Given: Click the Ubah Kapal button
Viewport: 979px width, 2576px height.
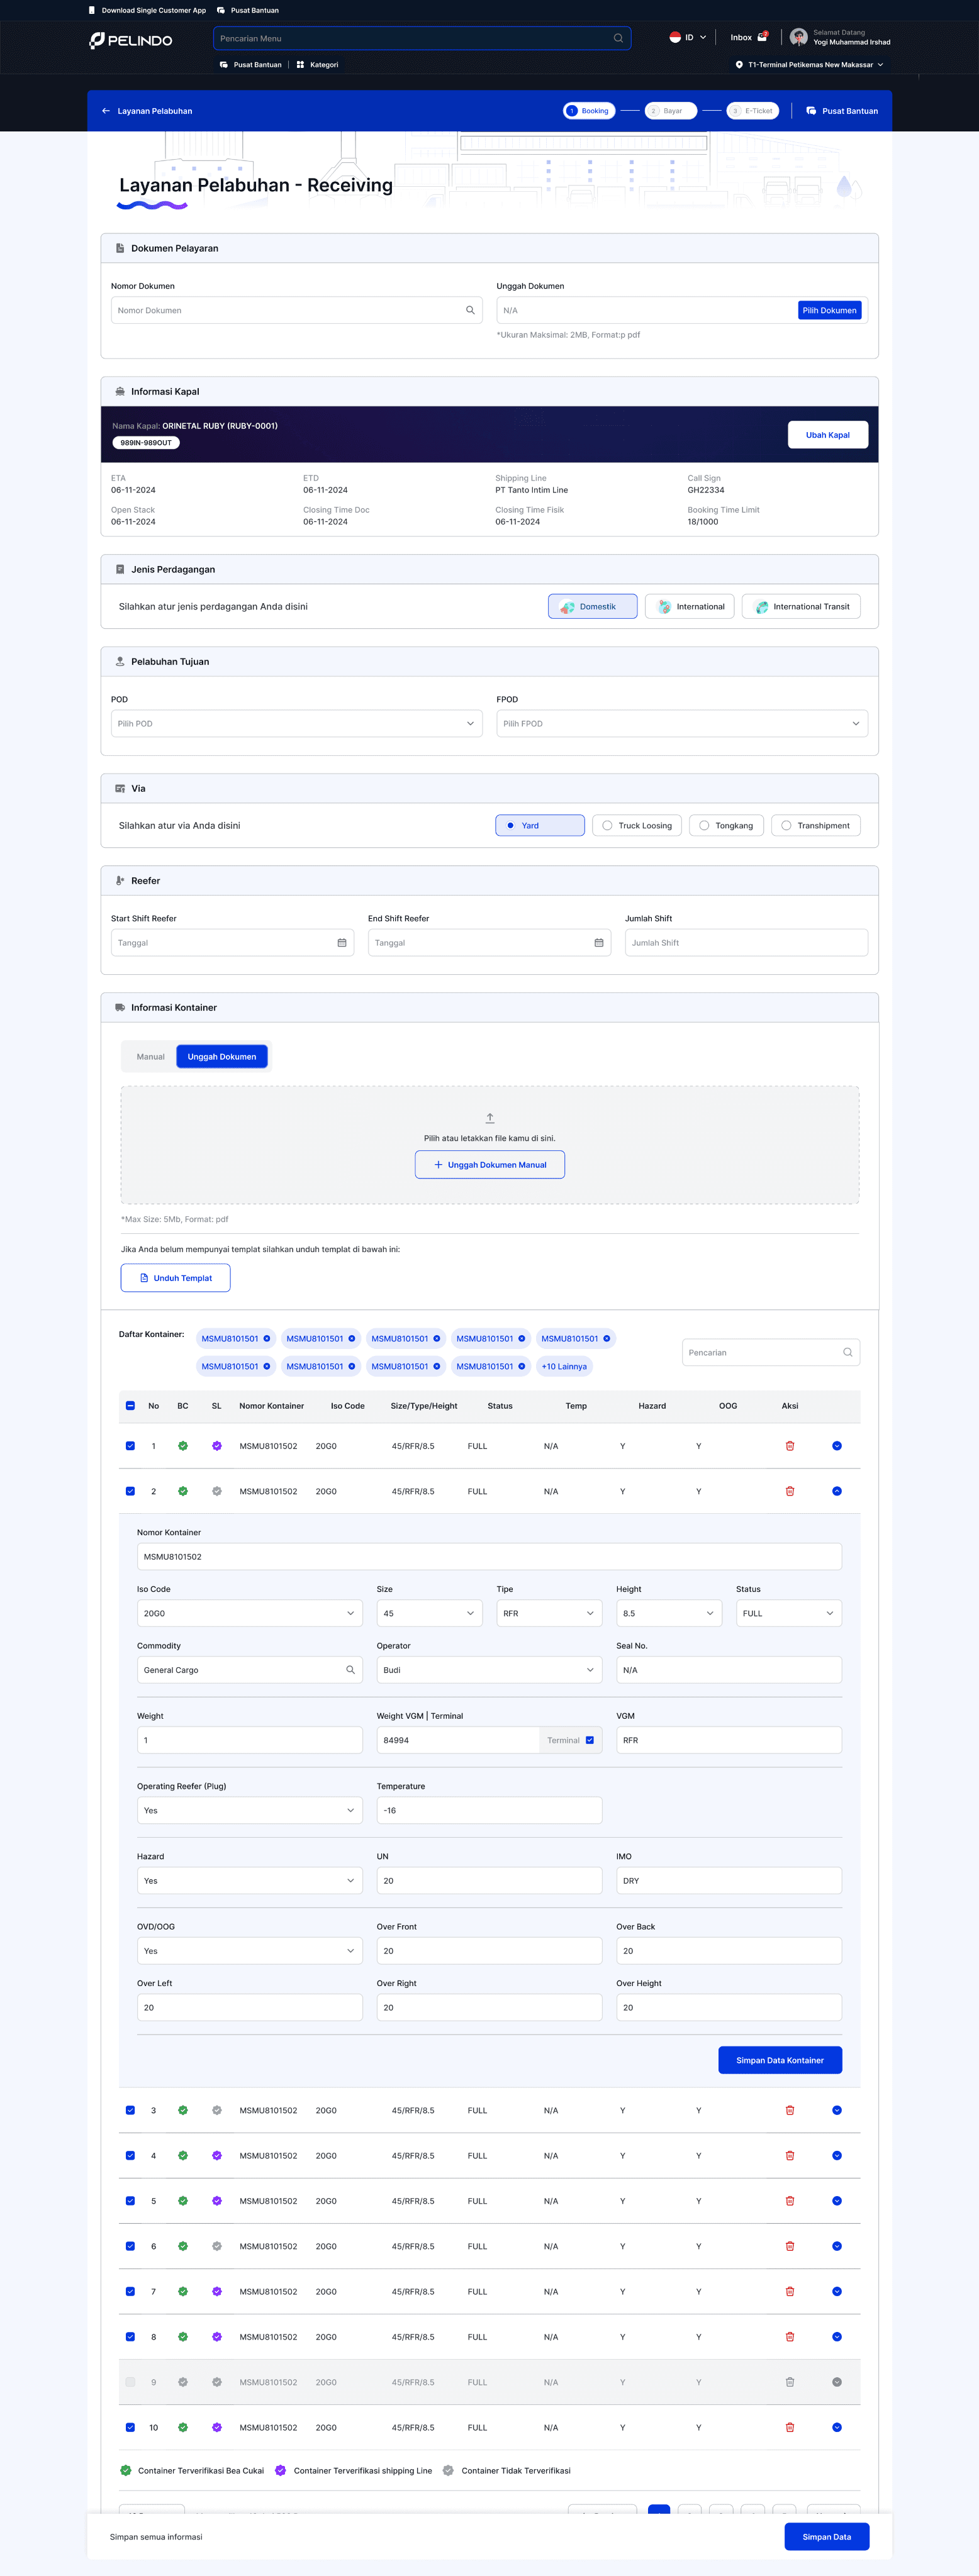Looking at the screenshot, I should point(828,435).
